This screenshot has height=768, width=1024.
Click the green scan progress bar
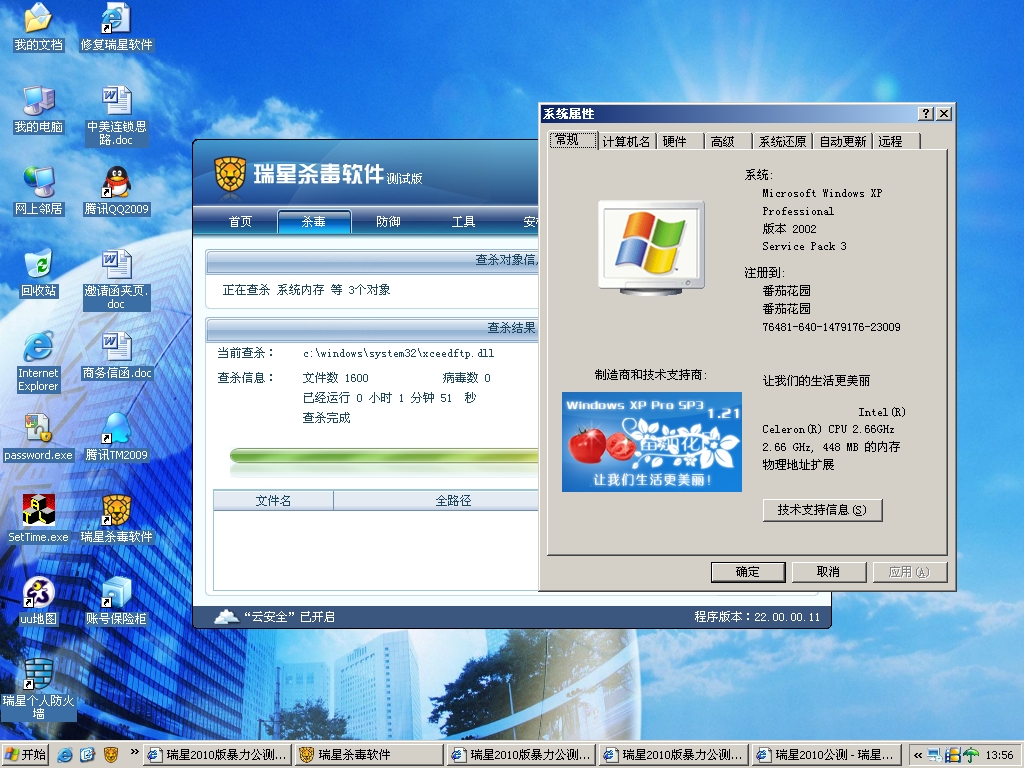pos(384,455)
